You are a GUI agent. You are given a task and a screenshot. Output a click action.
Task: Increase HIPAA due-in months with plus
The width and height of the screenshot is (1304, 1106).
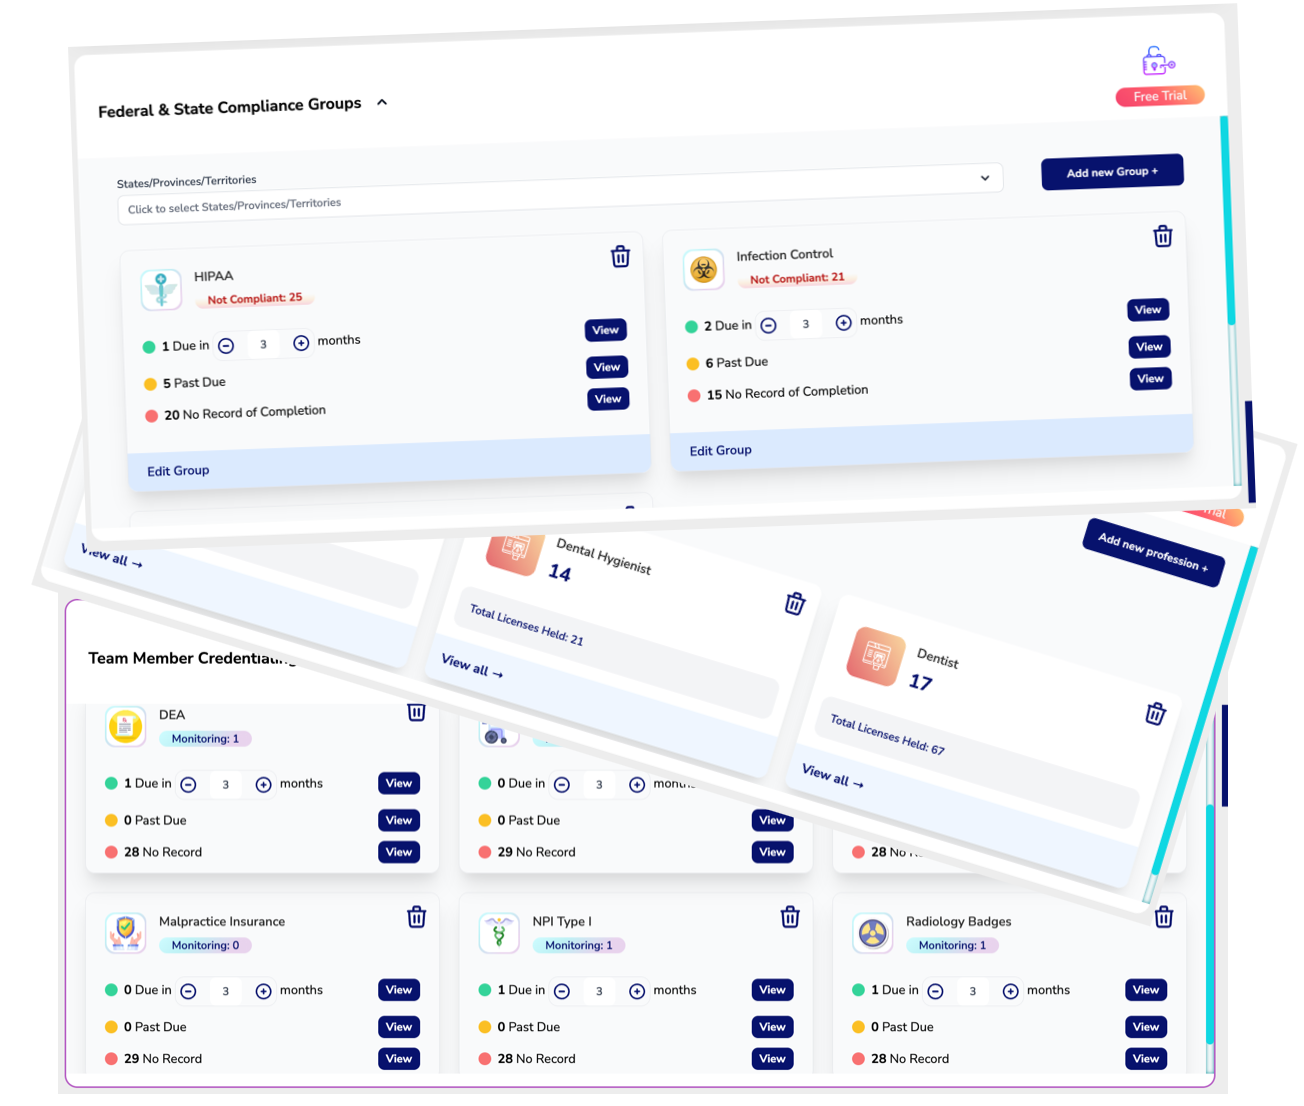coord(301,343)
